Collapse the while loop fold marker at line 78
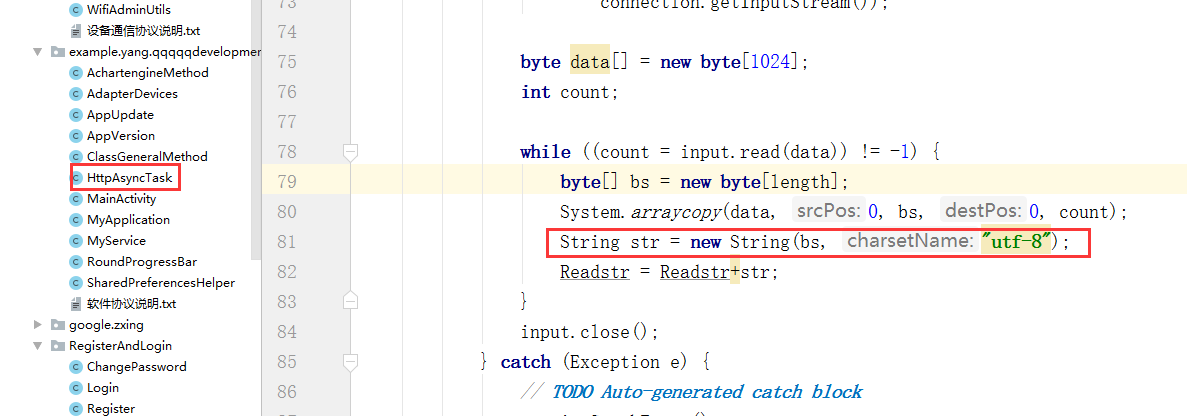This screenshot has width=1187, height=416. pos(350,152)
